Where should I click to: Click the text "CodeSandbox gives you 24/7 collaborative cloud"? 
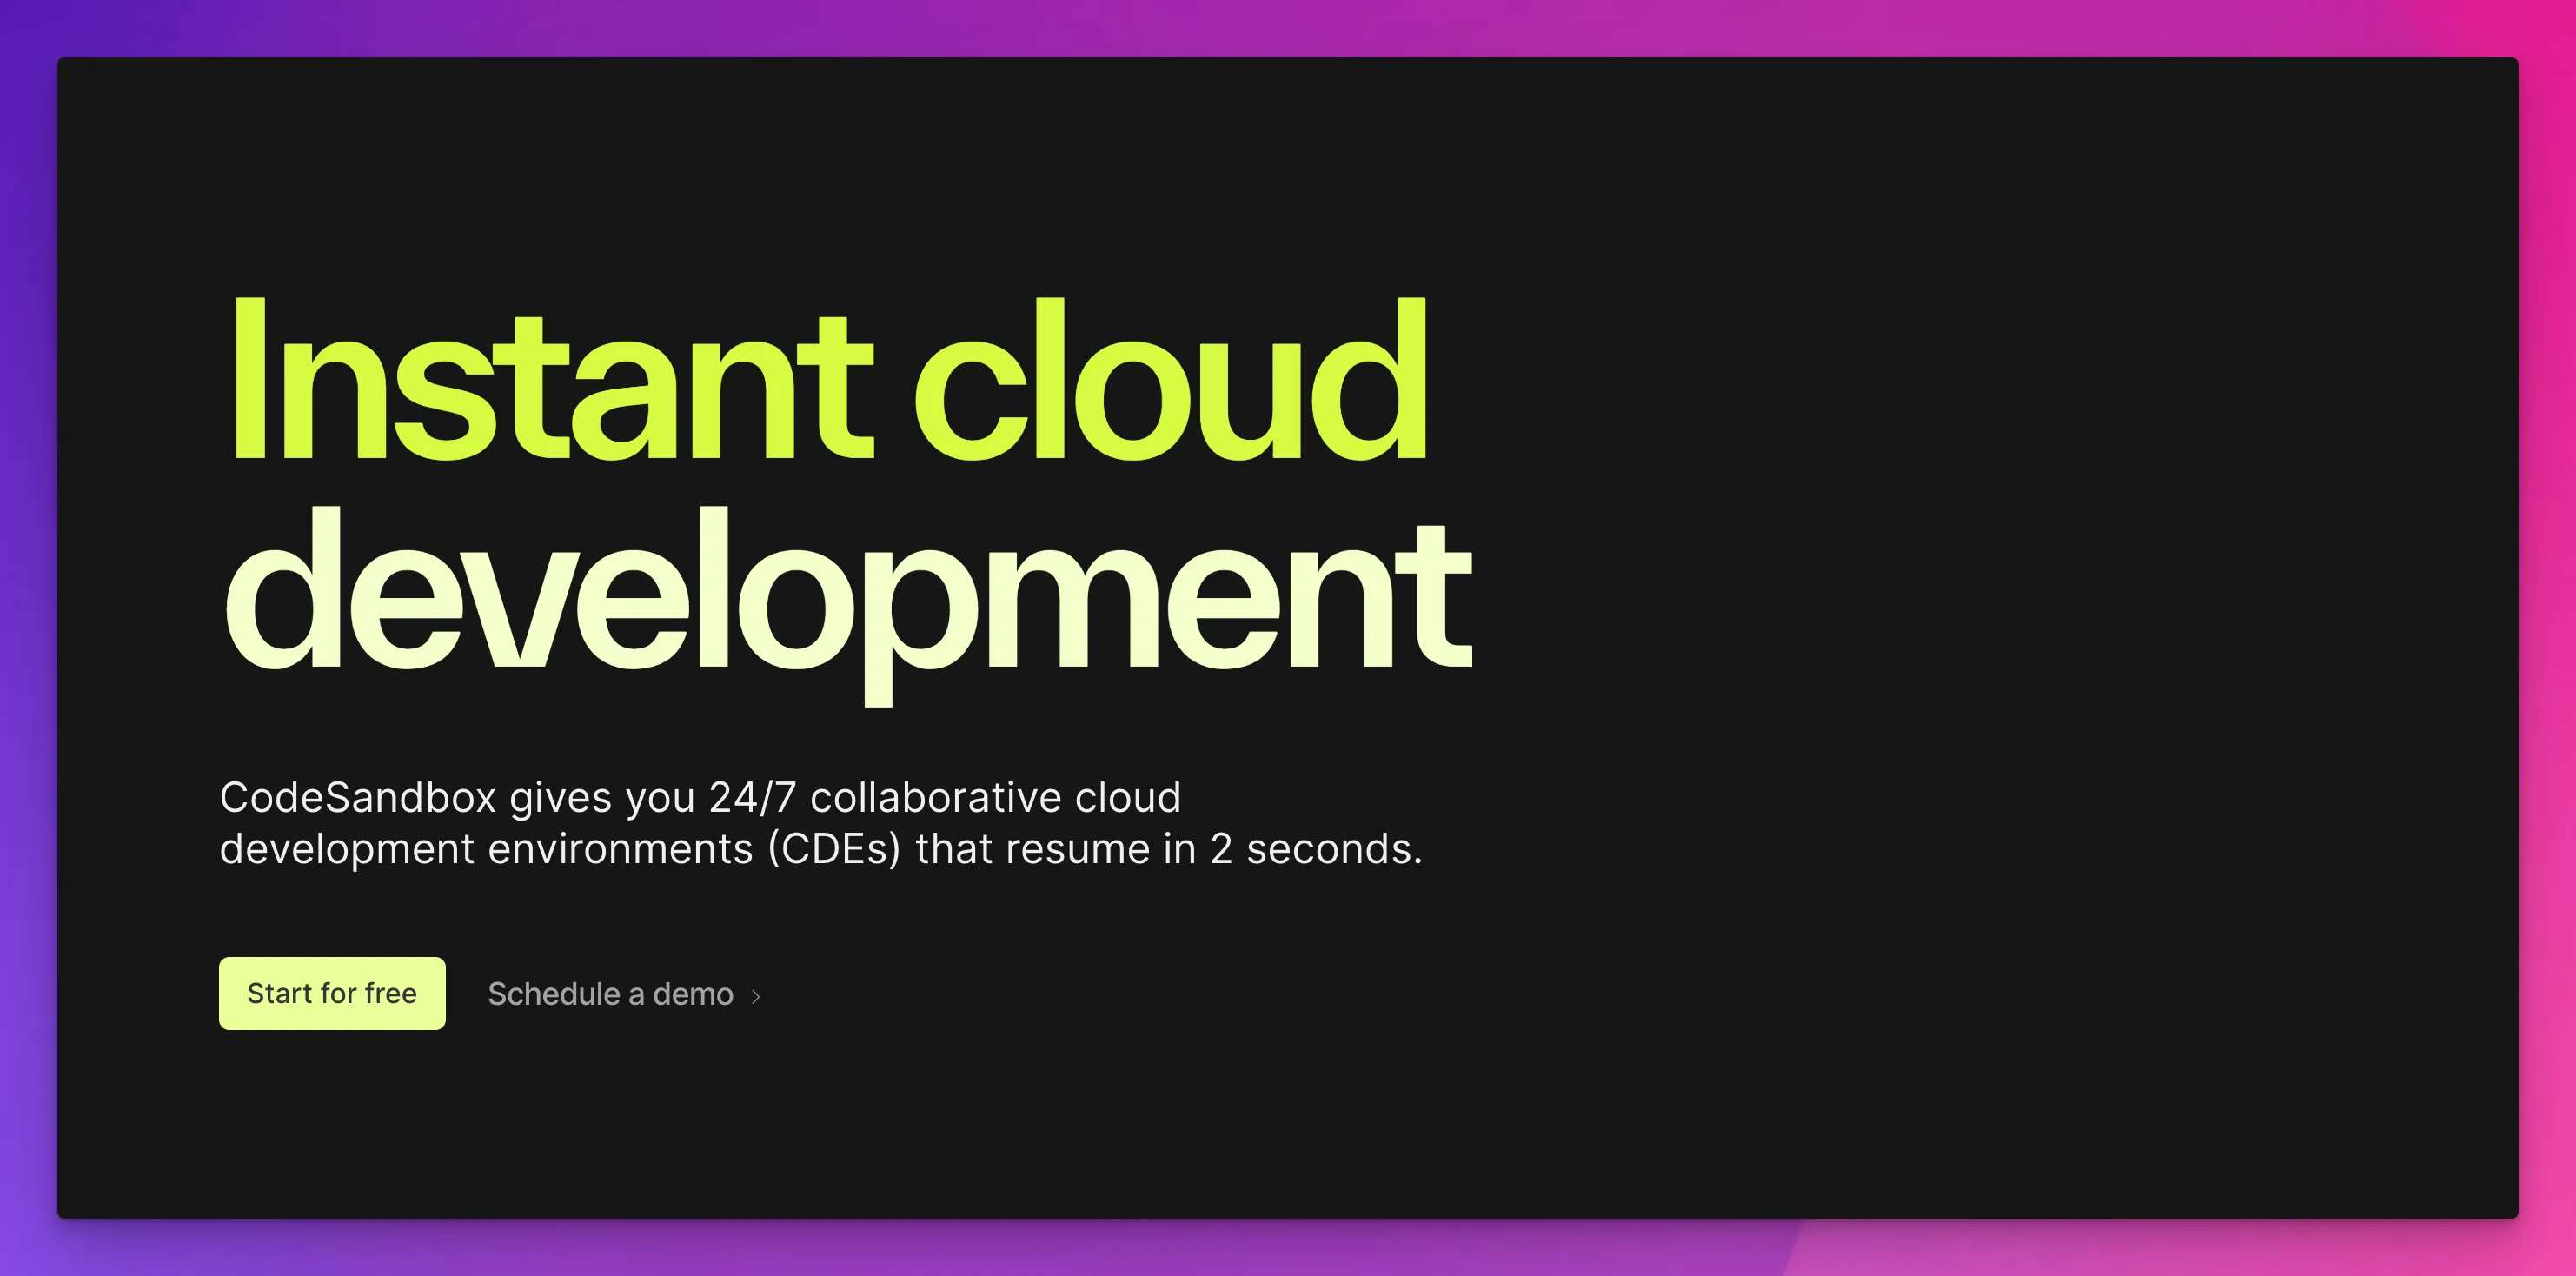(700, 797)
